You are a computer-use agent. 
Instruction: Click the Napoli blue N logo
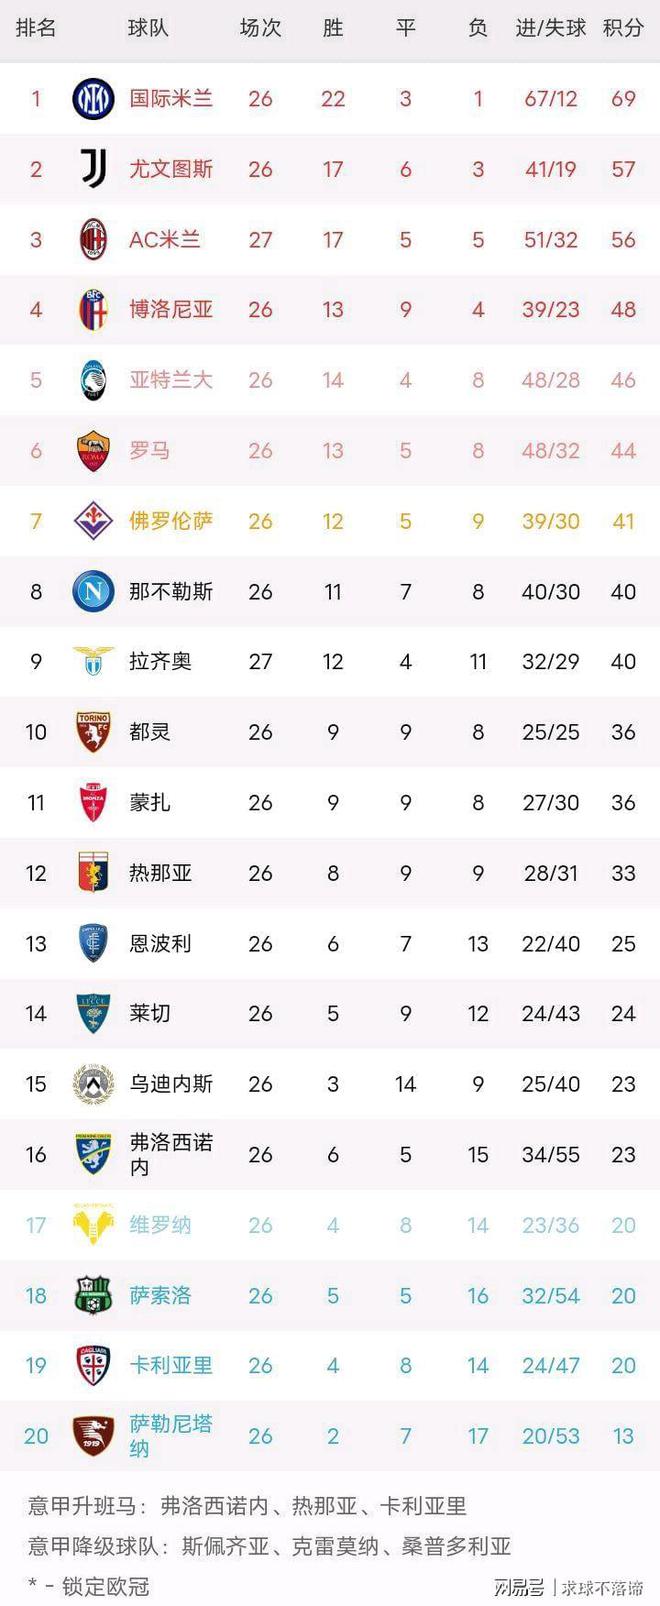click(x=93, y=591)
